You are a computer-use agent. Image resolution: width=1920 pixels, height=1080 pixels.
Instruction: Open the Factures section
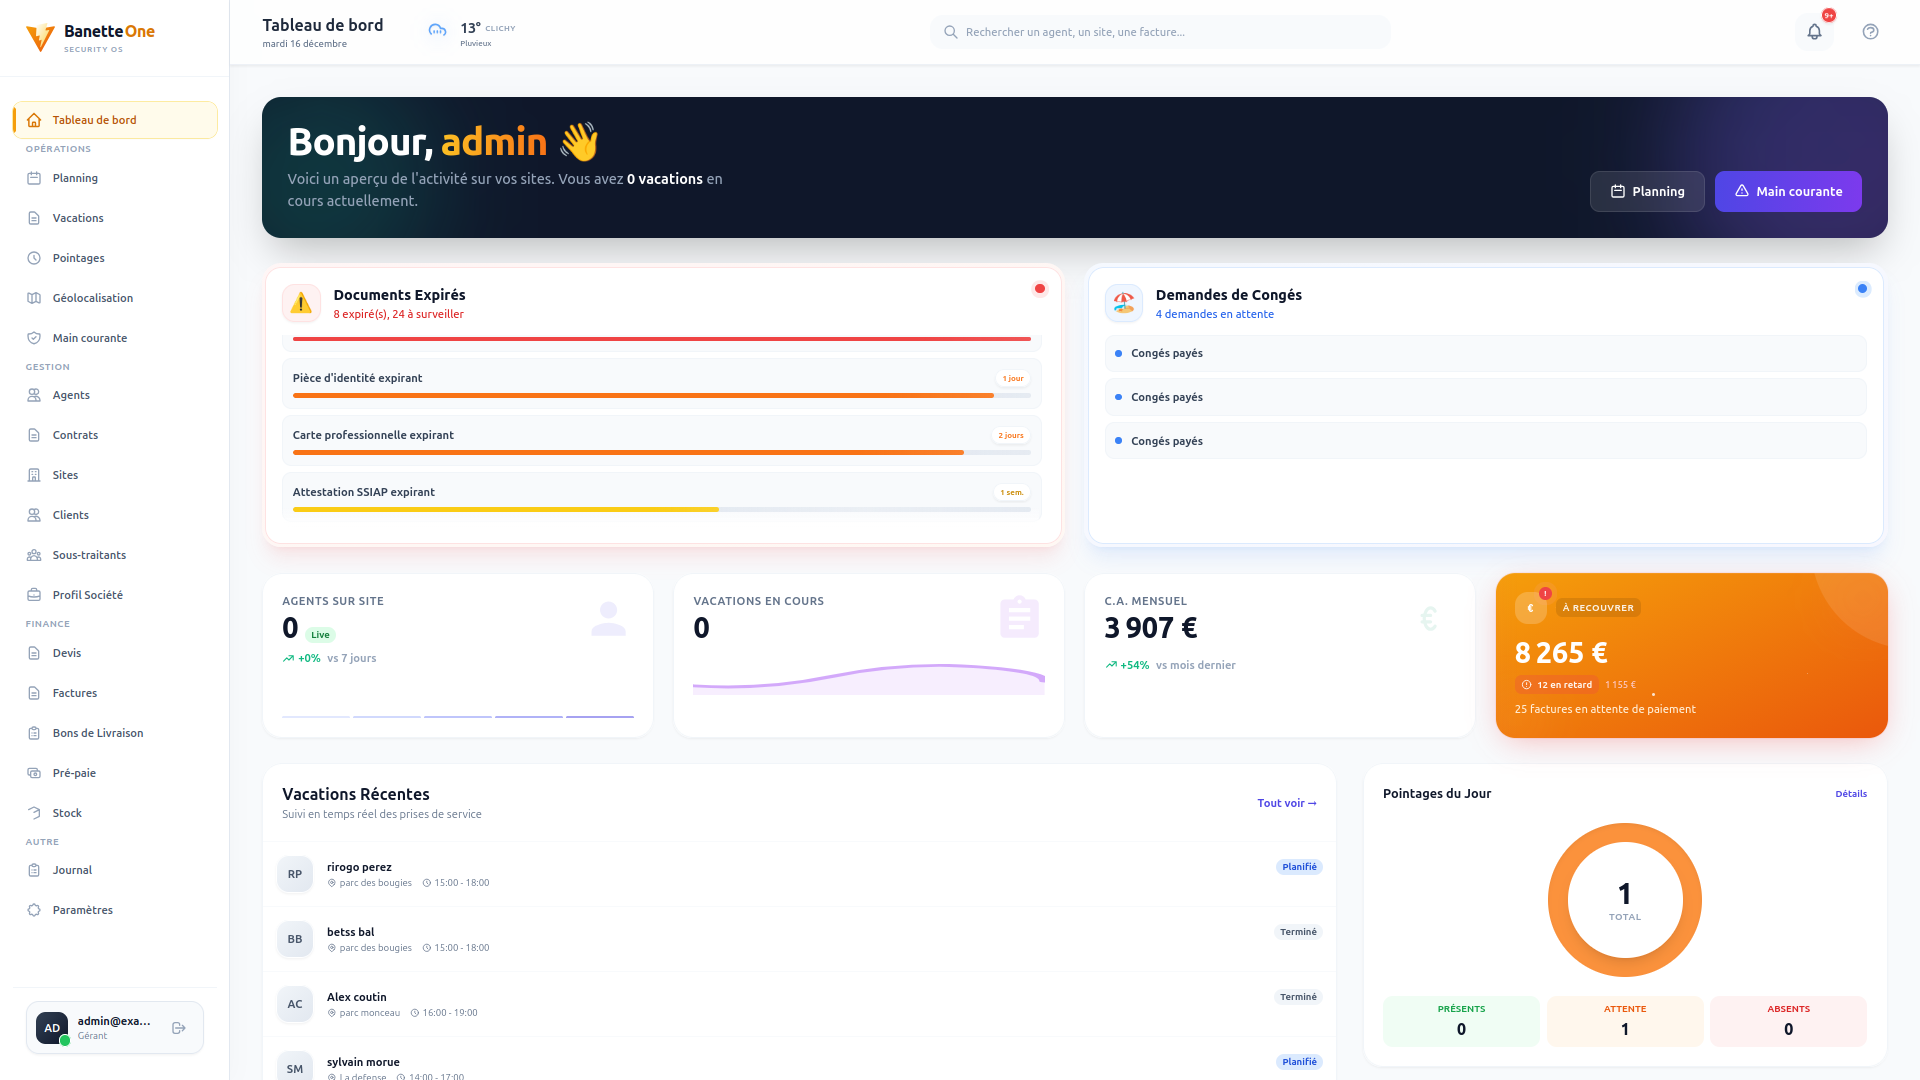[x=75, y=693]
